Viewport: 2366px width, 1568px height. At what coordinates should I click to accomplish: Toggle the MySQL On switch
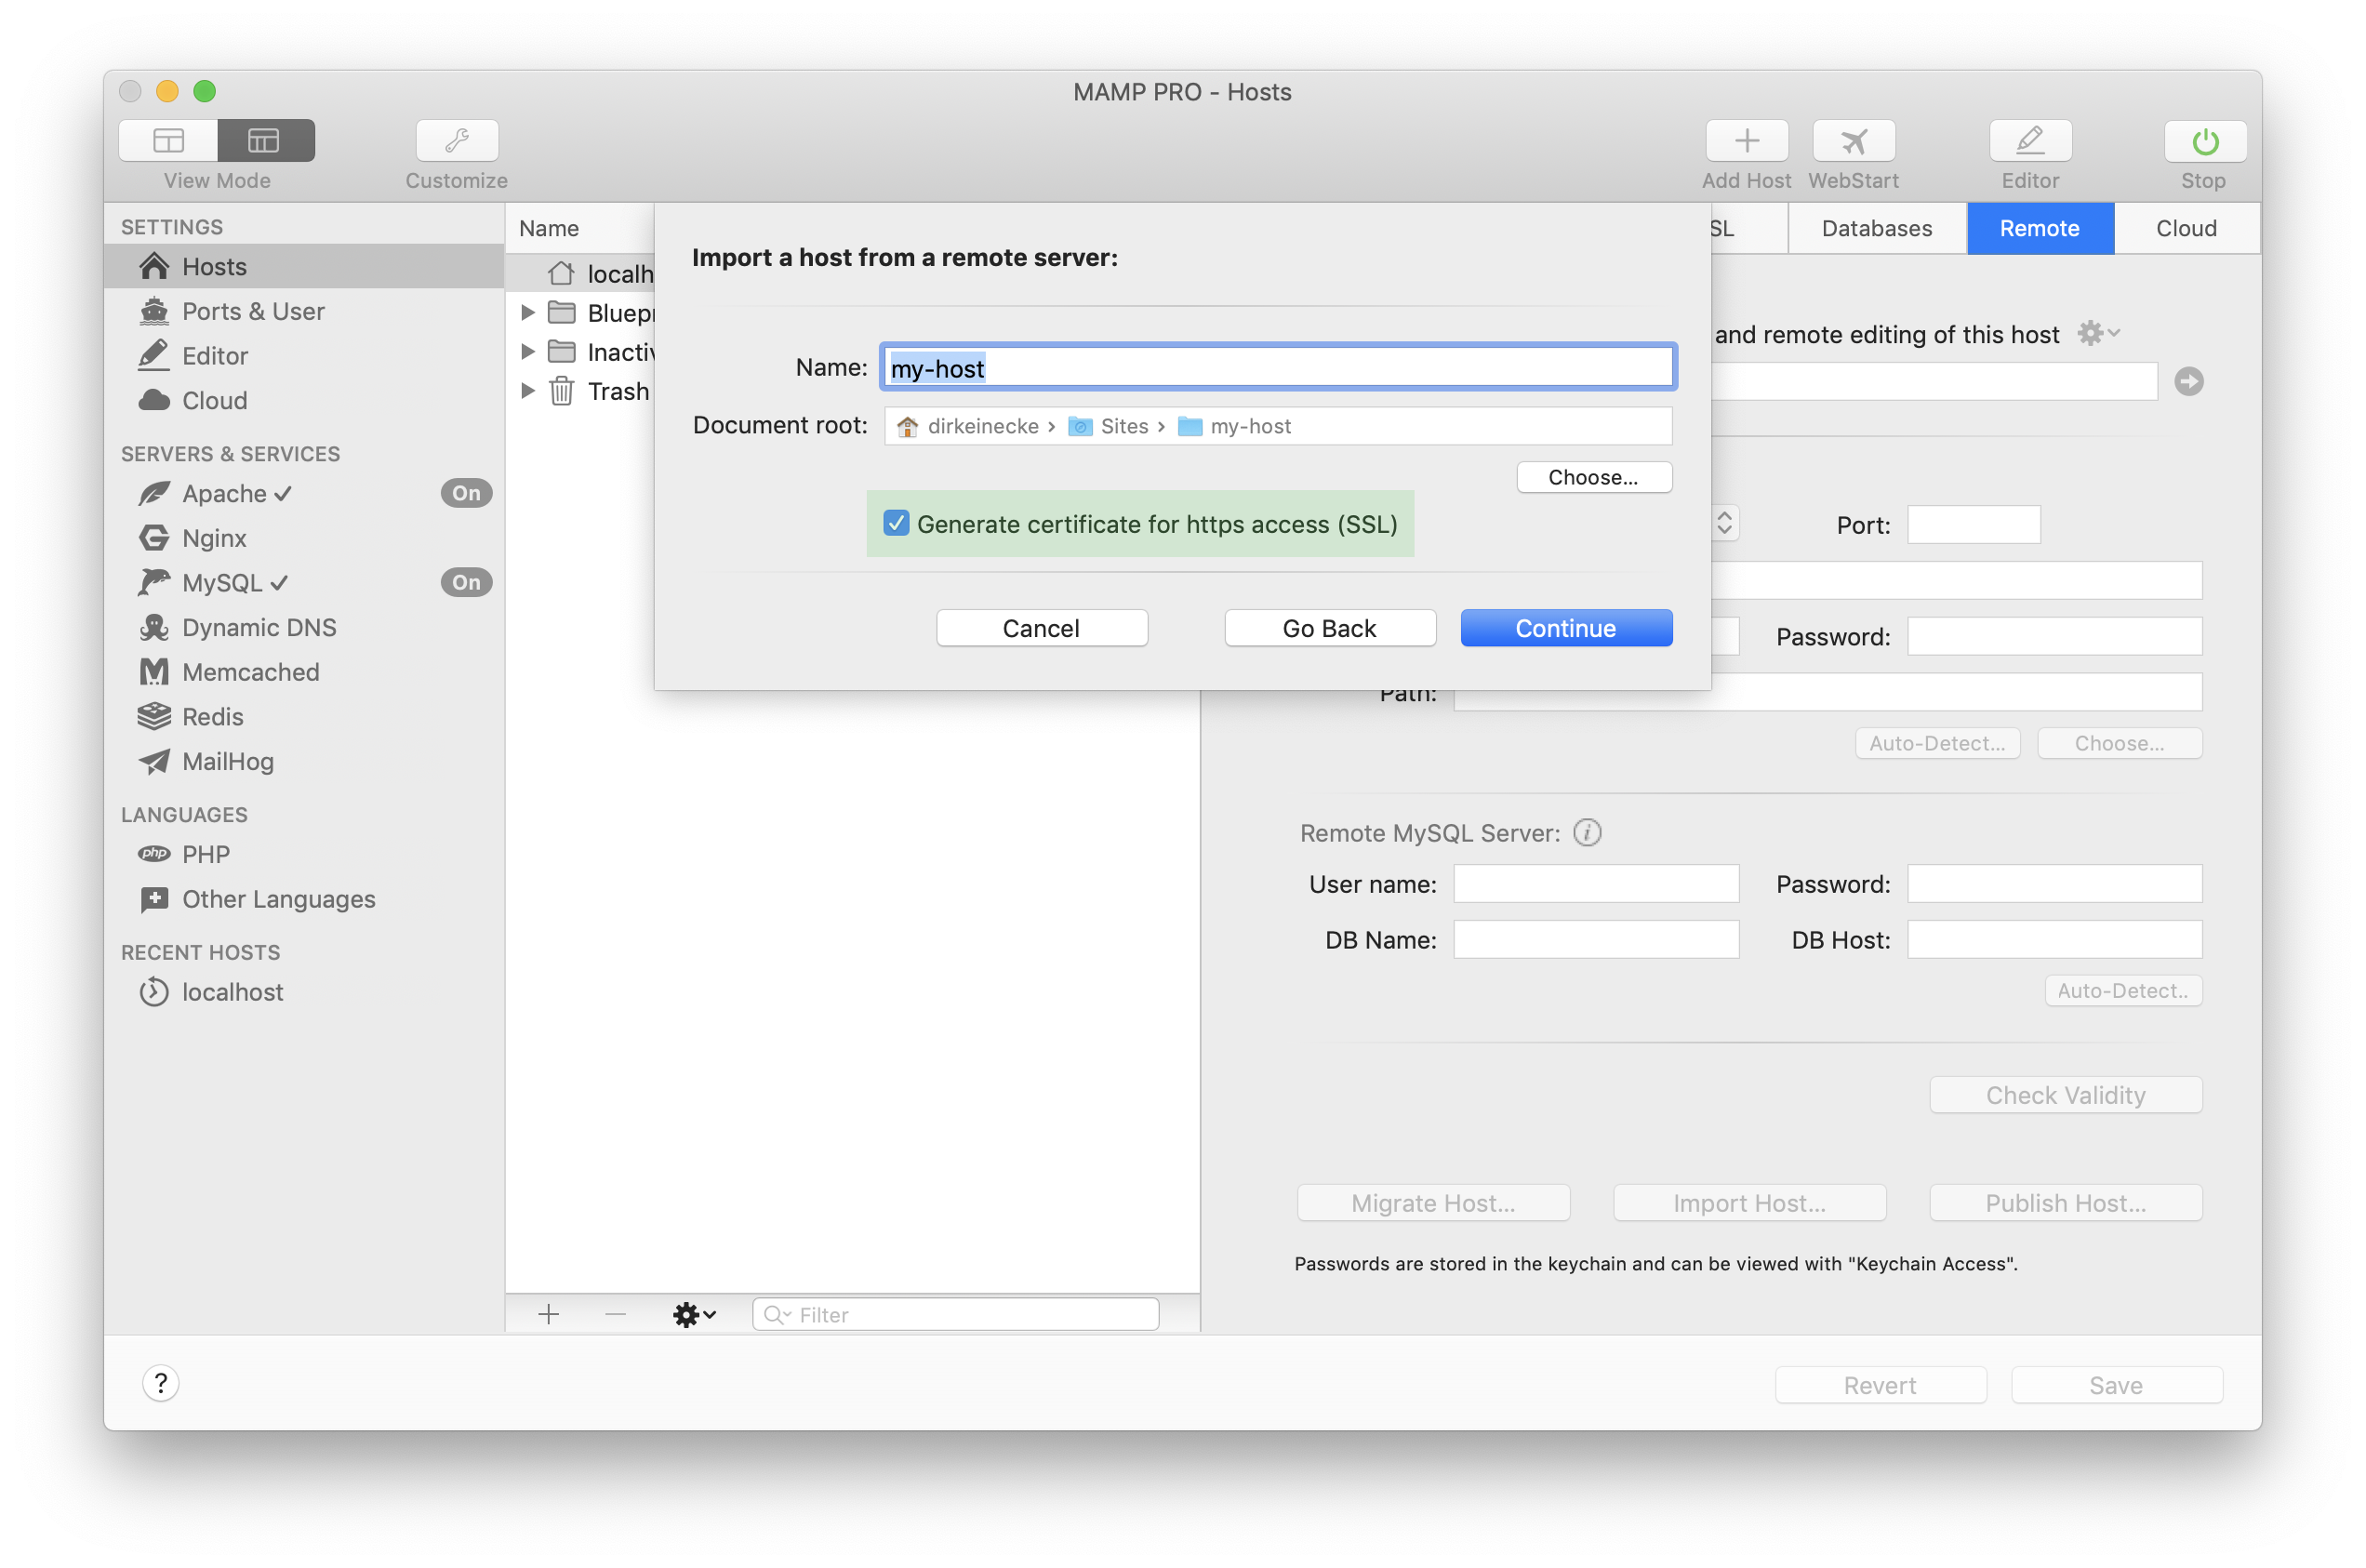click(465, 582)
